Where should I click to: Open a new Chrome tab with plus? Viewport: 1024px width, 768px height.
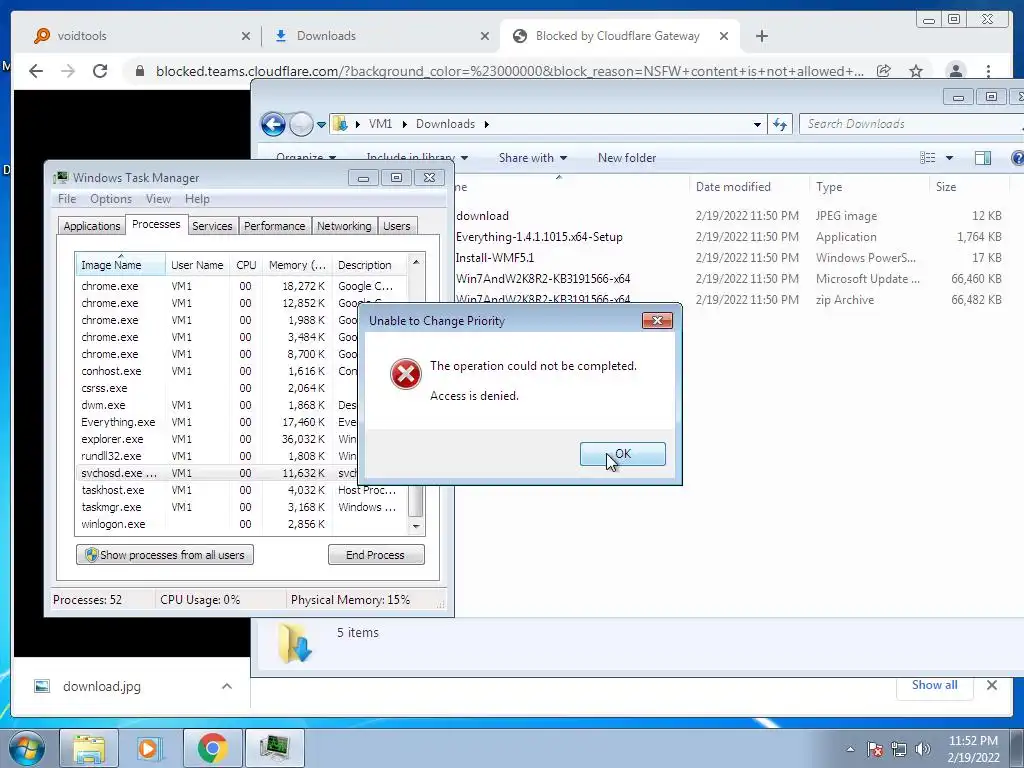pos(761,36)
